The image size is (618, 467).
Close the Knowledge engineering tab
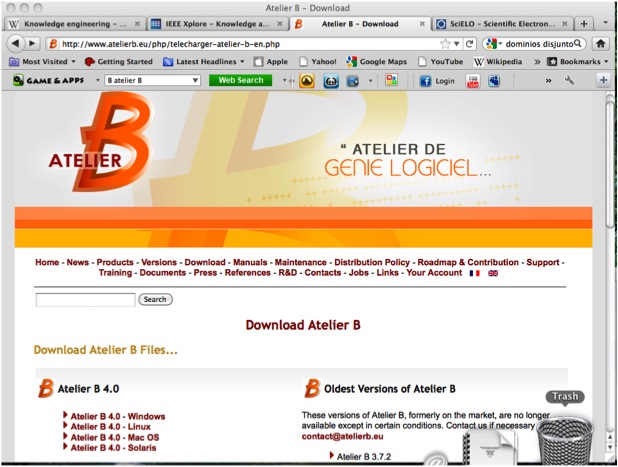pyautogui.click(x=137, y=24)
